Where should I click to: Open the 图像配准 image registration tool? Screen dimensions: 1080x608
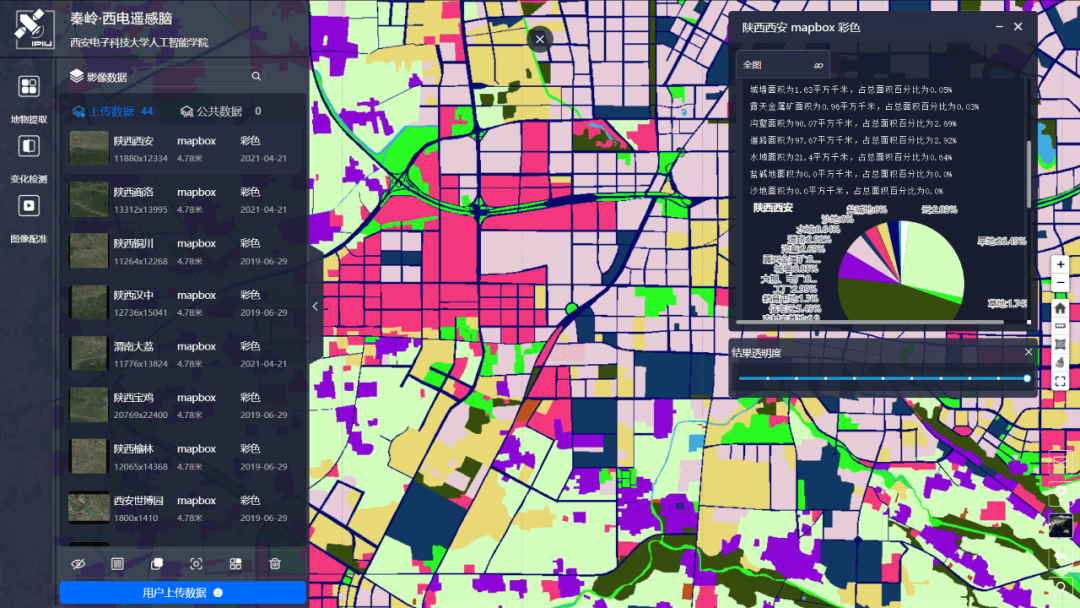(x=29, y=206)
